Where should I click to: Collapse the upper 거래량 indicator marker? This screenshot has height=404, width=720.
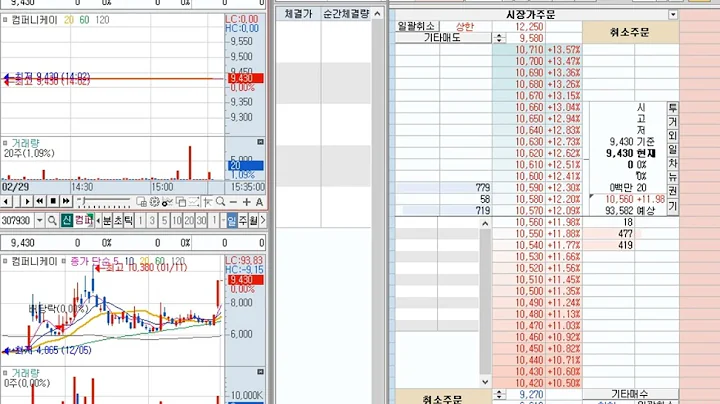point(5,143)
